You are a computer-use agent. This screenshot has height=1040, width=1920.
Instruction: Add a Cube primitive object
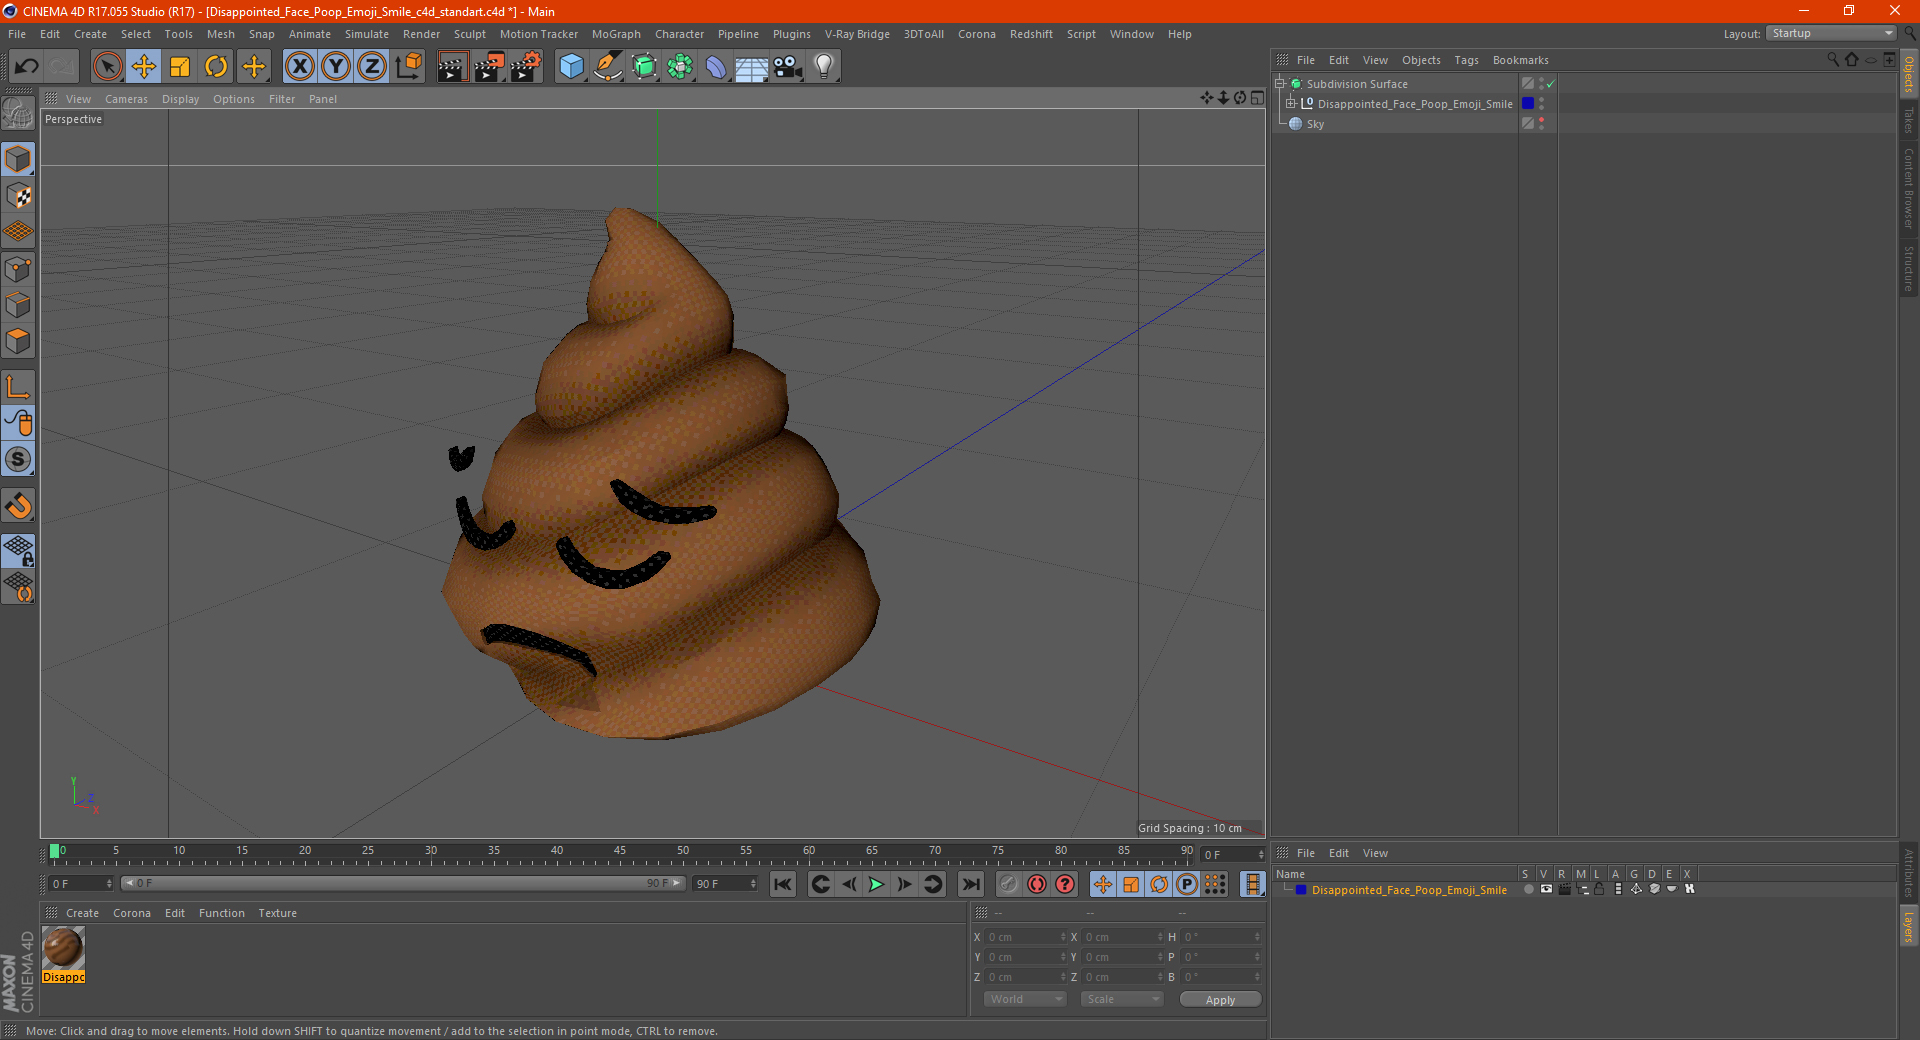(x=571, y=67)
